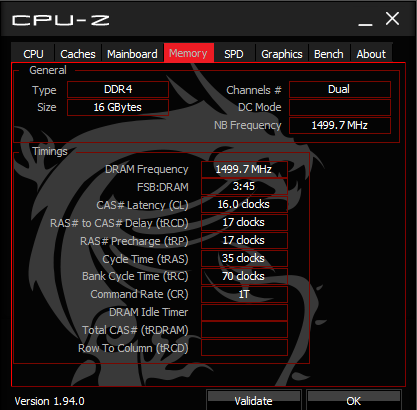Viewport: 417px width, 410px height.
Task: Go to the SPD tab
Action: point(234,54)
